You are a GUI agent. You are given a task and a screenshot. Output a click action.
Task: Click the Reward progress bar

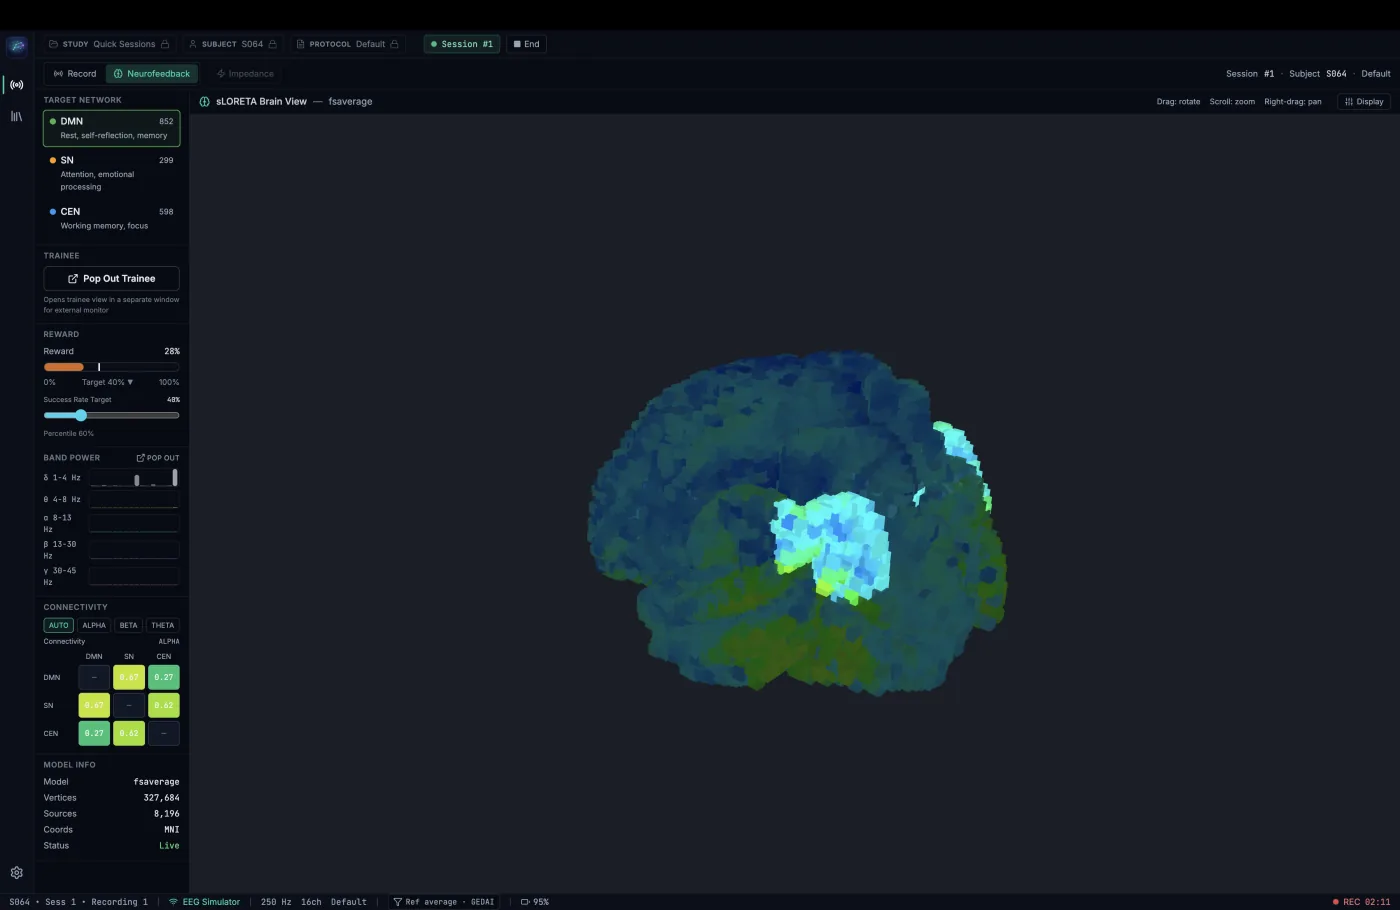coord(112,367)
